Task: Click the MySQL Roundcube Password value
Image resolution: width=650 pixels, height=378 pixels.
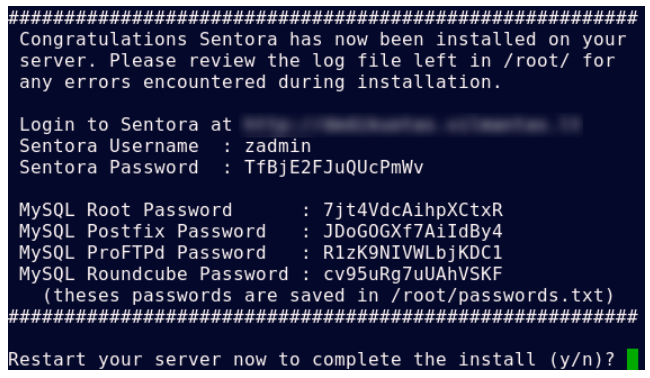Action: (413, 274)
